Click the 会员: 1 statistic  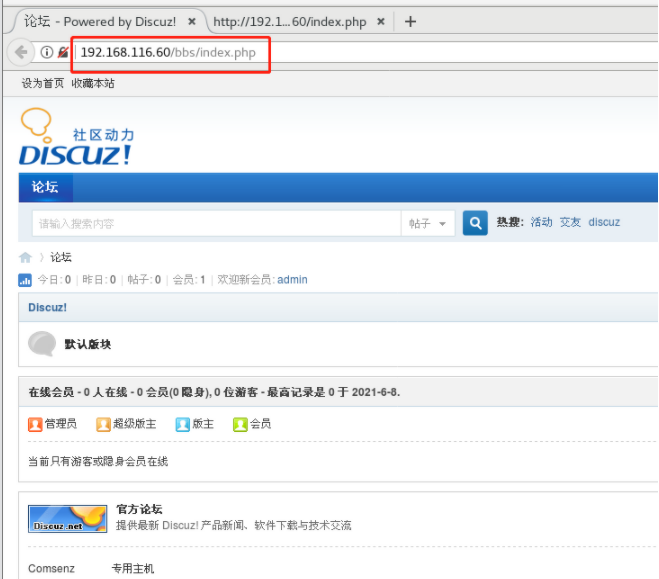point(189,279)
